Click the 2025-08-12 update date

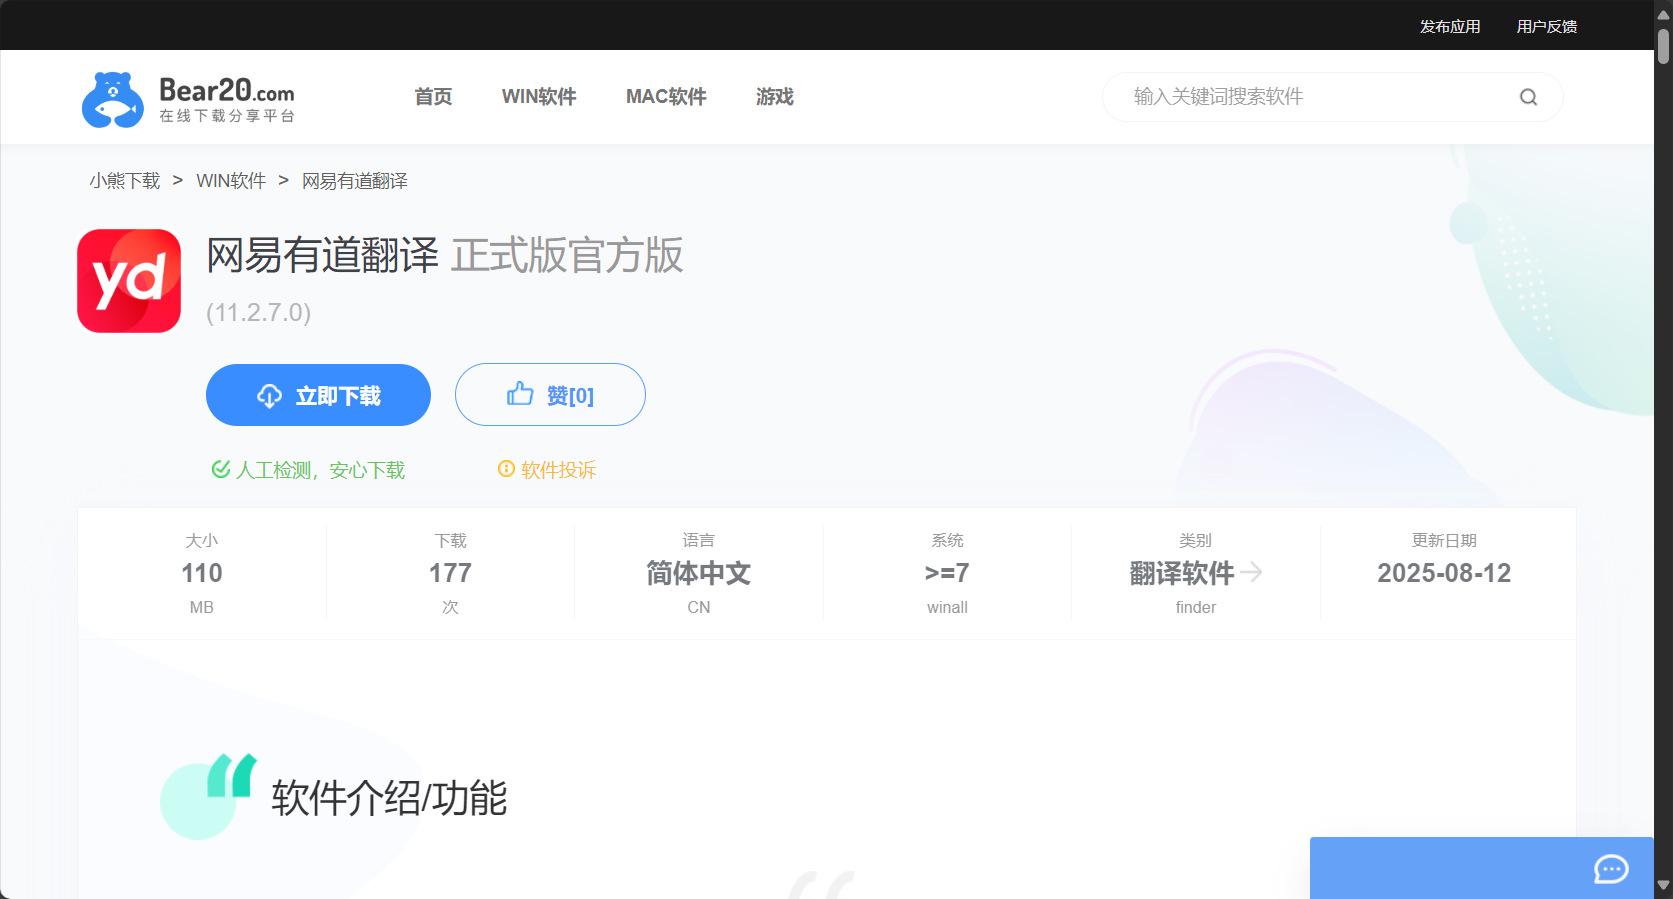tap(1444, 573)
